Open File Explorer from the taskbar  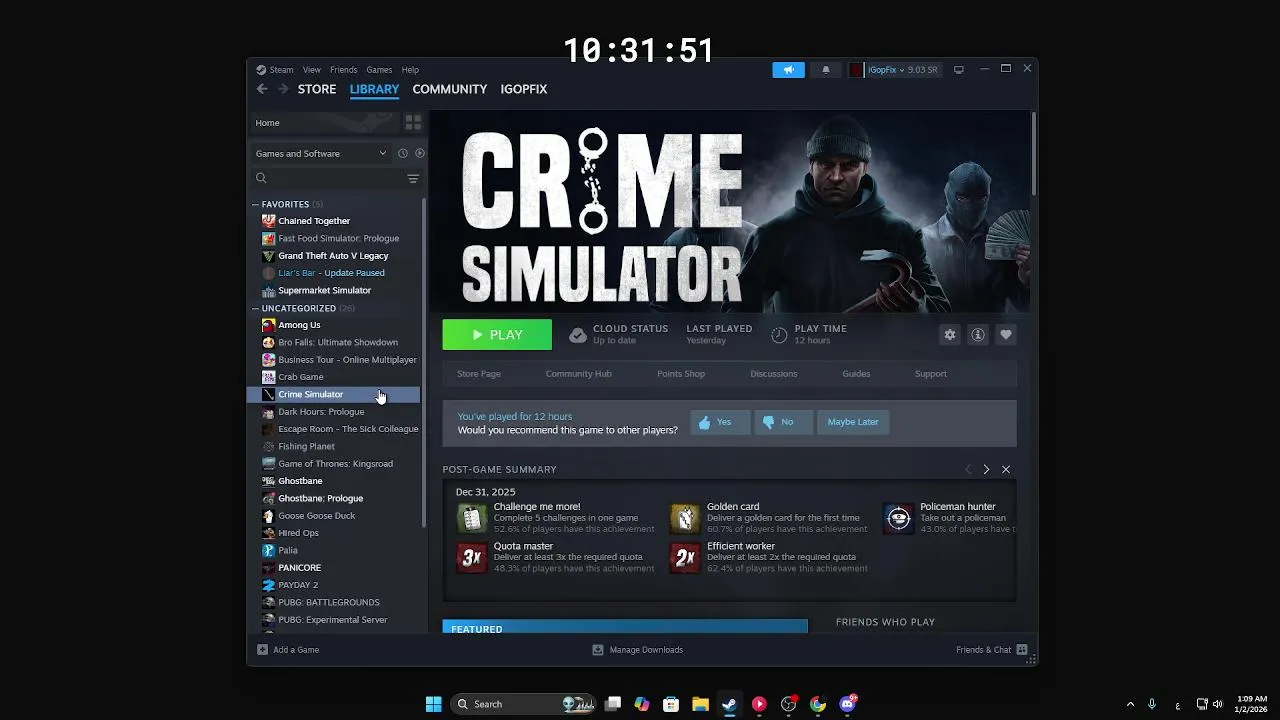click(x=700, y=704)
